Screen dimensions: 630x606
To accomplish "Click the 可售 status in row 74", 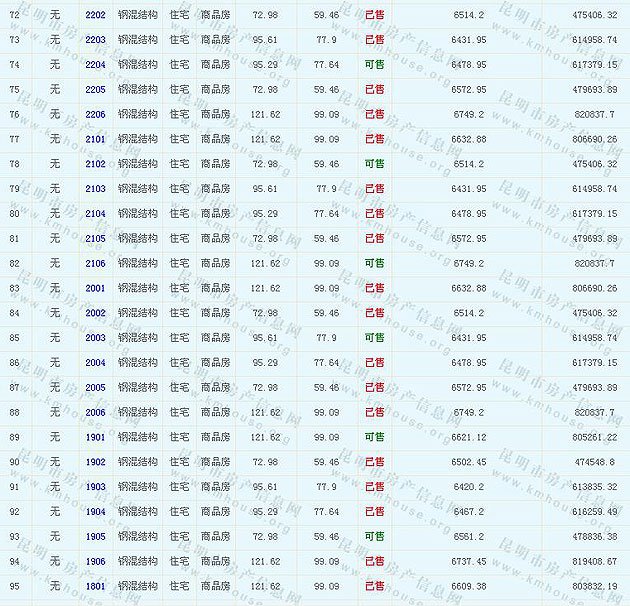I will coord(374,65).
